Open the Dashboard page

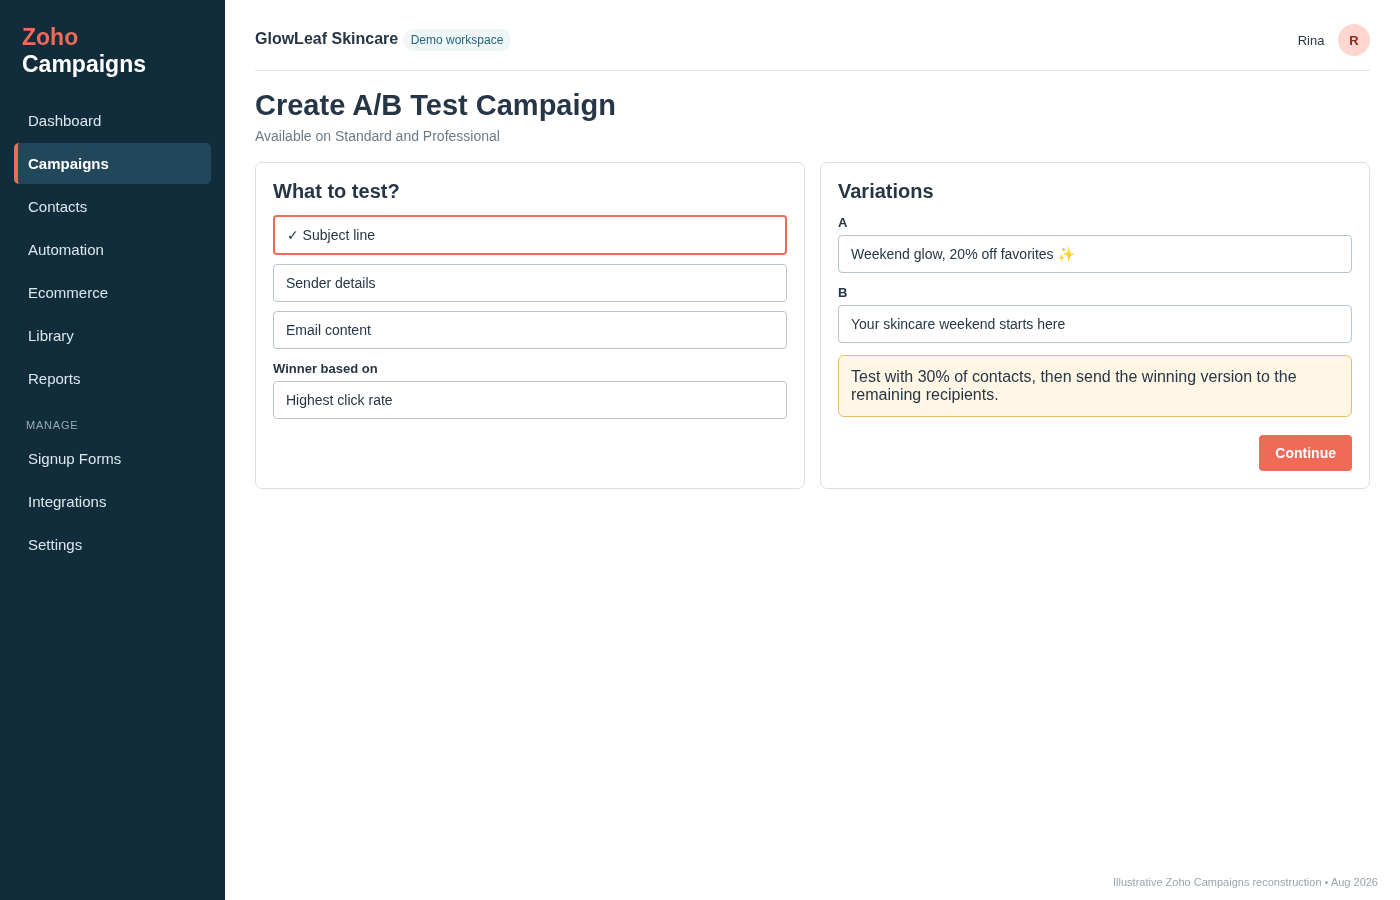pyautogui.click(x=112, y=121)
